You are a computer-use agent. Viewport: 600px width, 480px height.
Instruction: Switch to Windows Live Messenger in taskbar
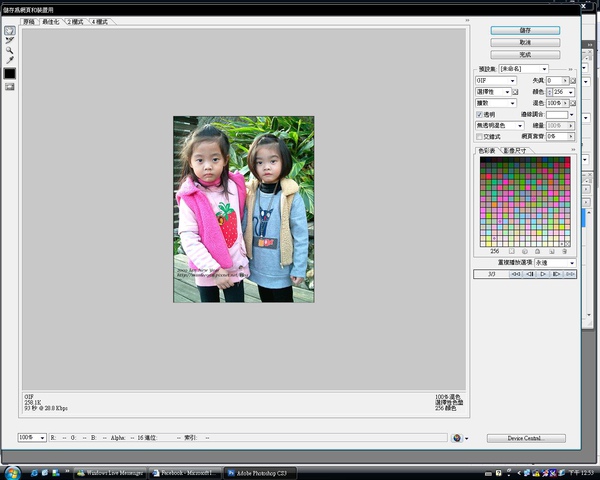click(x=110, y=473)
